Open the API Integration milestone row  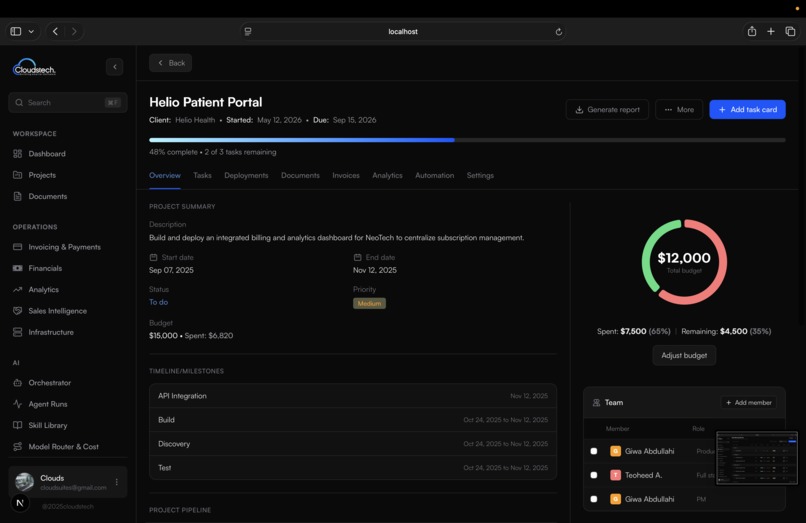point(353,396)
